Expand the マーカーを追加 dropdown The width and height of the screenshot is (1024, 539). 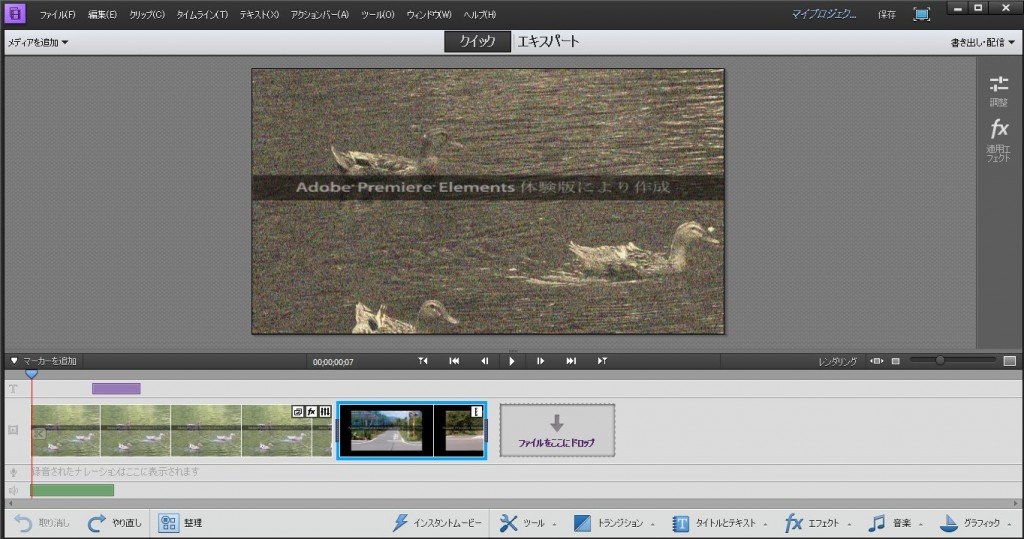coord(43,361)
